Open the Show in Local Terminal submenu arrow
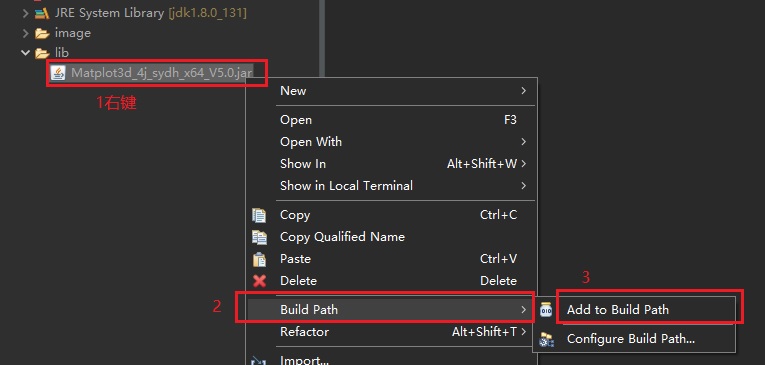The width and height of the screenshot is (765, 365). 523,185
